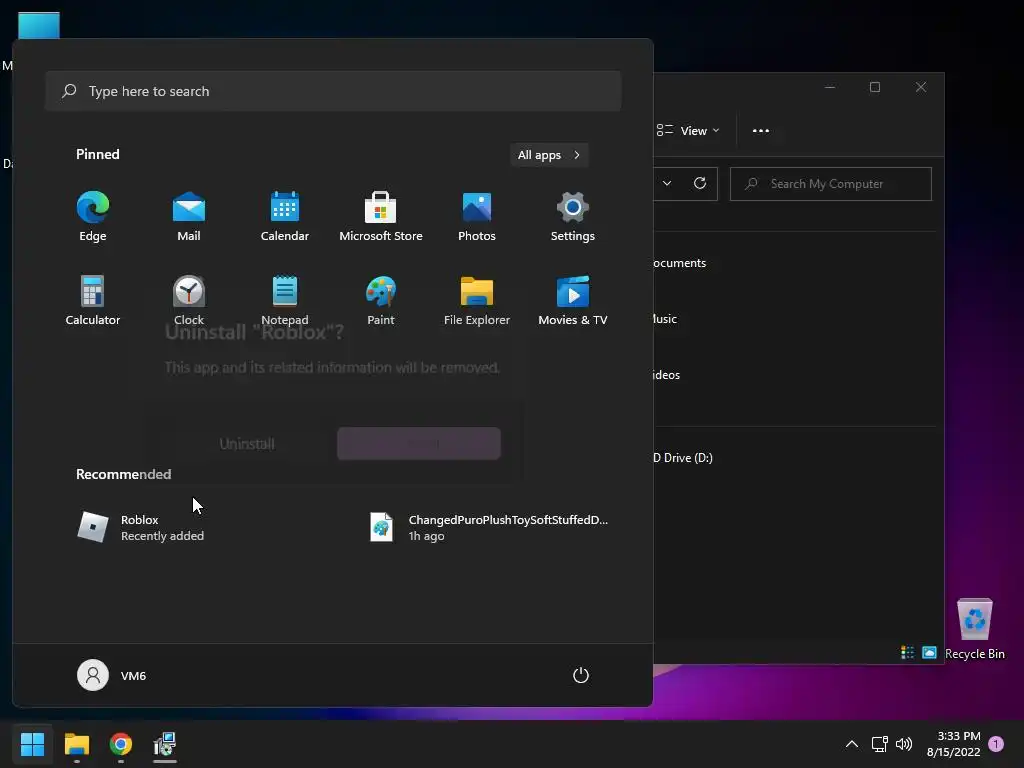This screenshot has height=768, width=1024.
Task: Switch Explorer to large thumbnails view icon
Action: [x=929, y=652]
